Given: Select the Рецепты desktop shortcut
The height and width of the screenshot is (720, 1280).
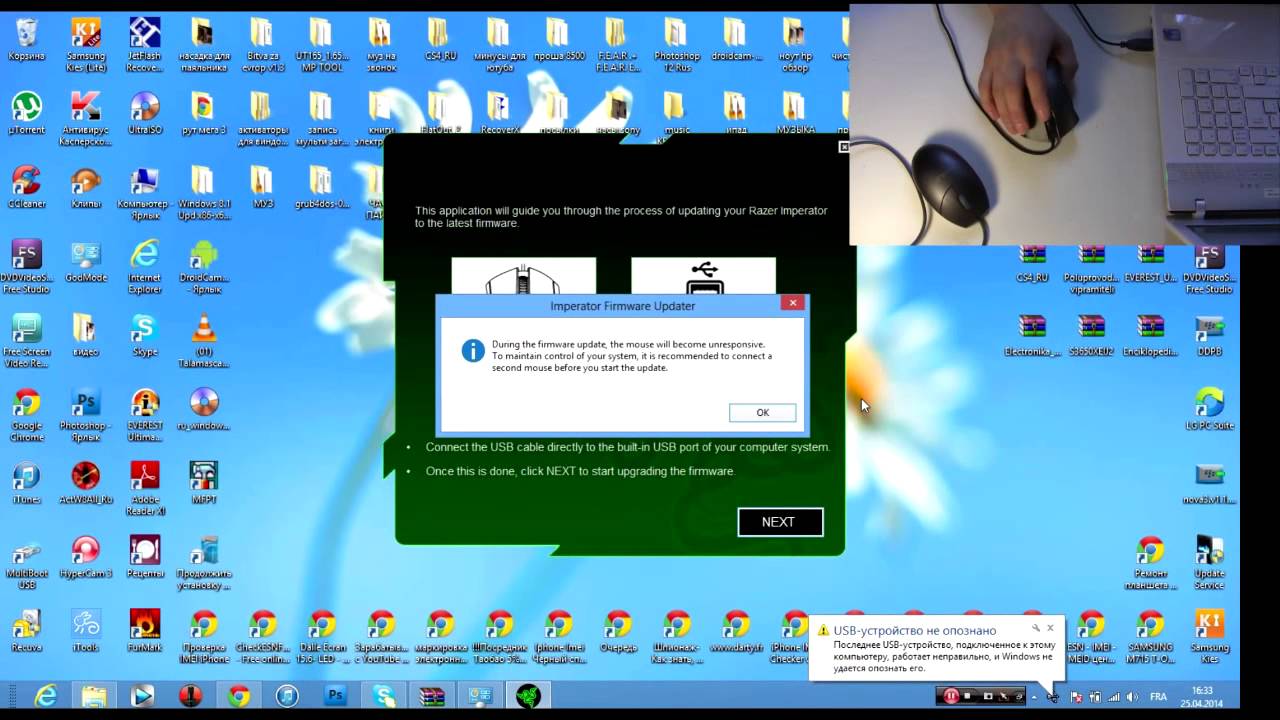Looking at the screenshot, I should (145, 557).
